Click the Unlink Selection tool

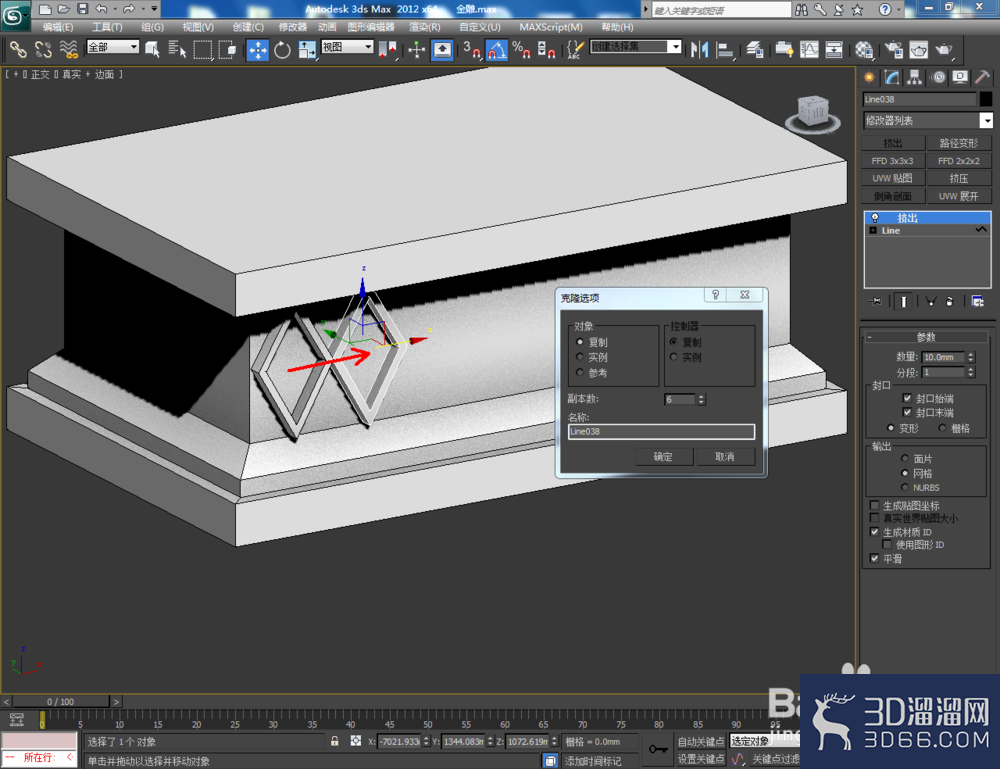43,50
